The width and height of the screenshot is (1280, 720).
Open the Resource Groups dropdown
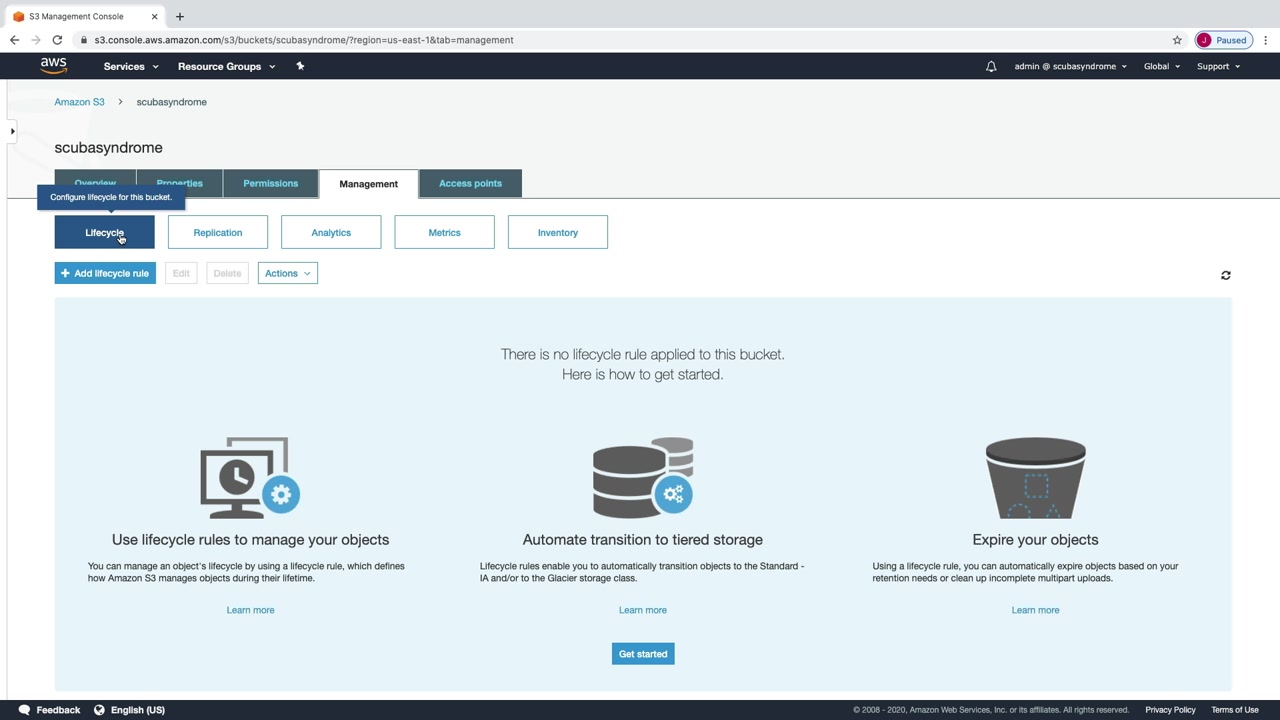pyautogui.click(x=226, y=66)
